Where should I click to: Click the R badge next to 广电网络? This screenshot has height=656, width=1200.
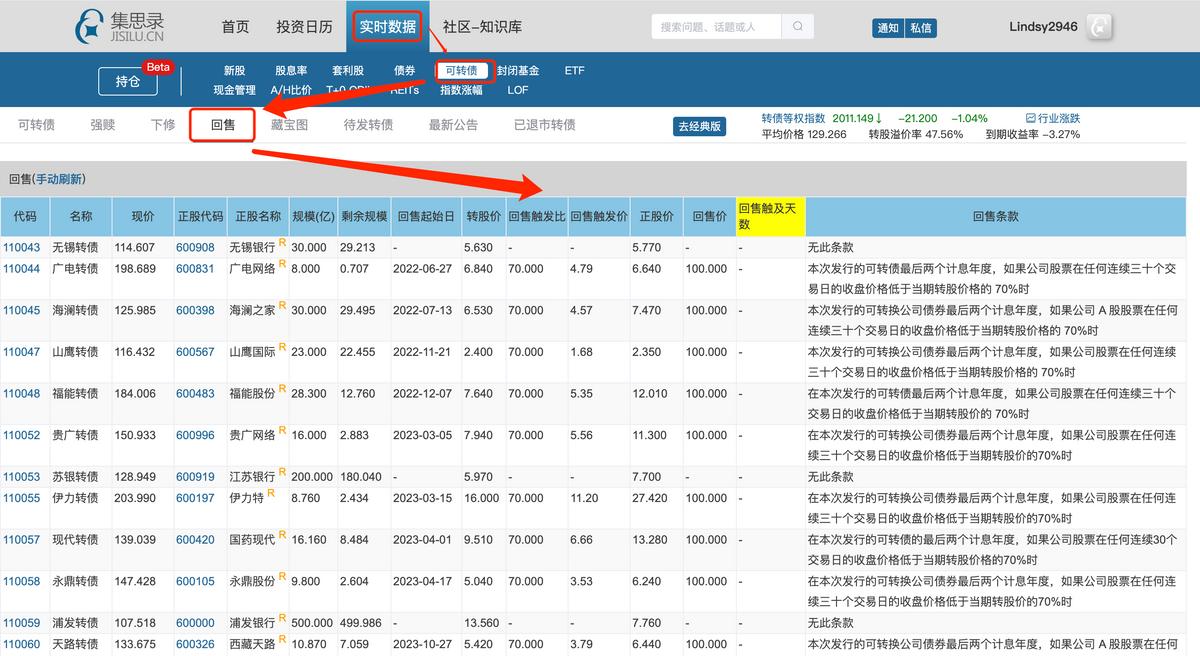[x=281, y=265]
